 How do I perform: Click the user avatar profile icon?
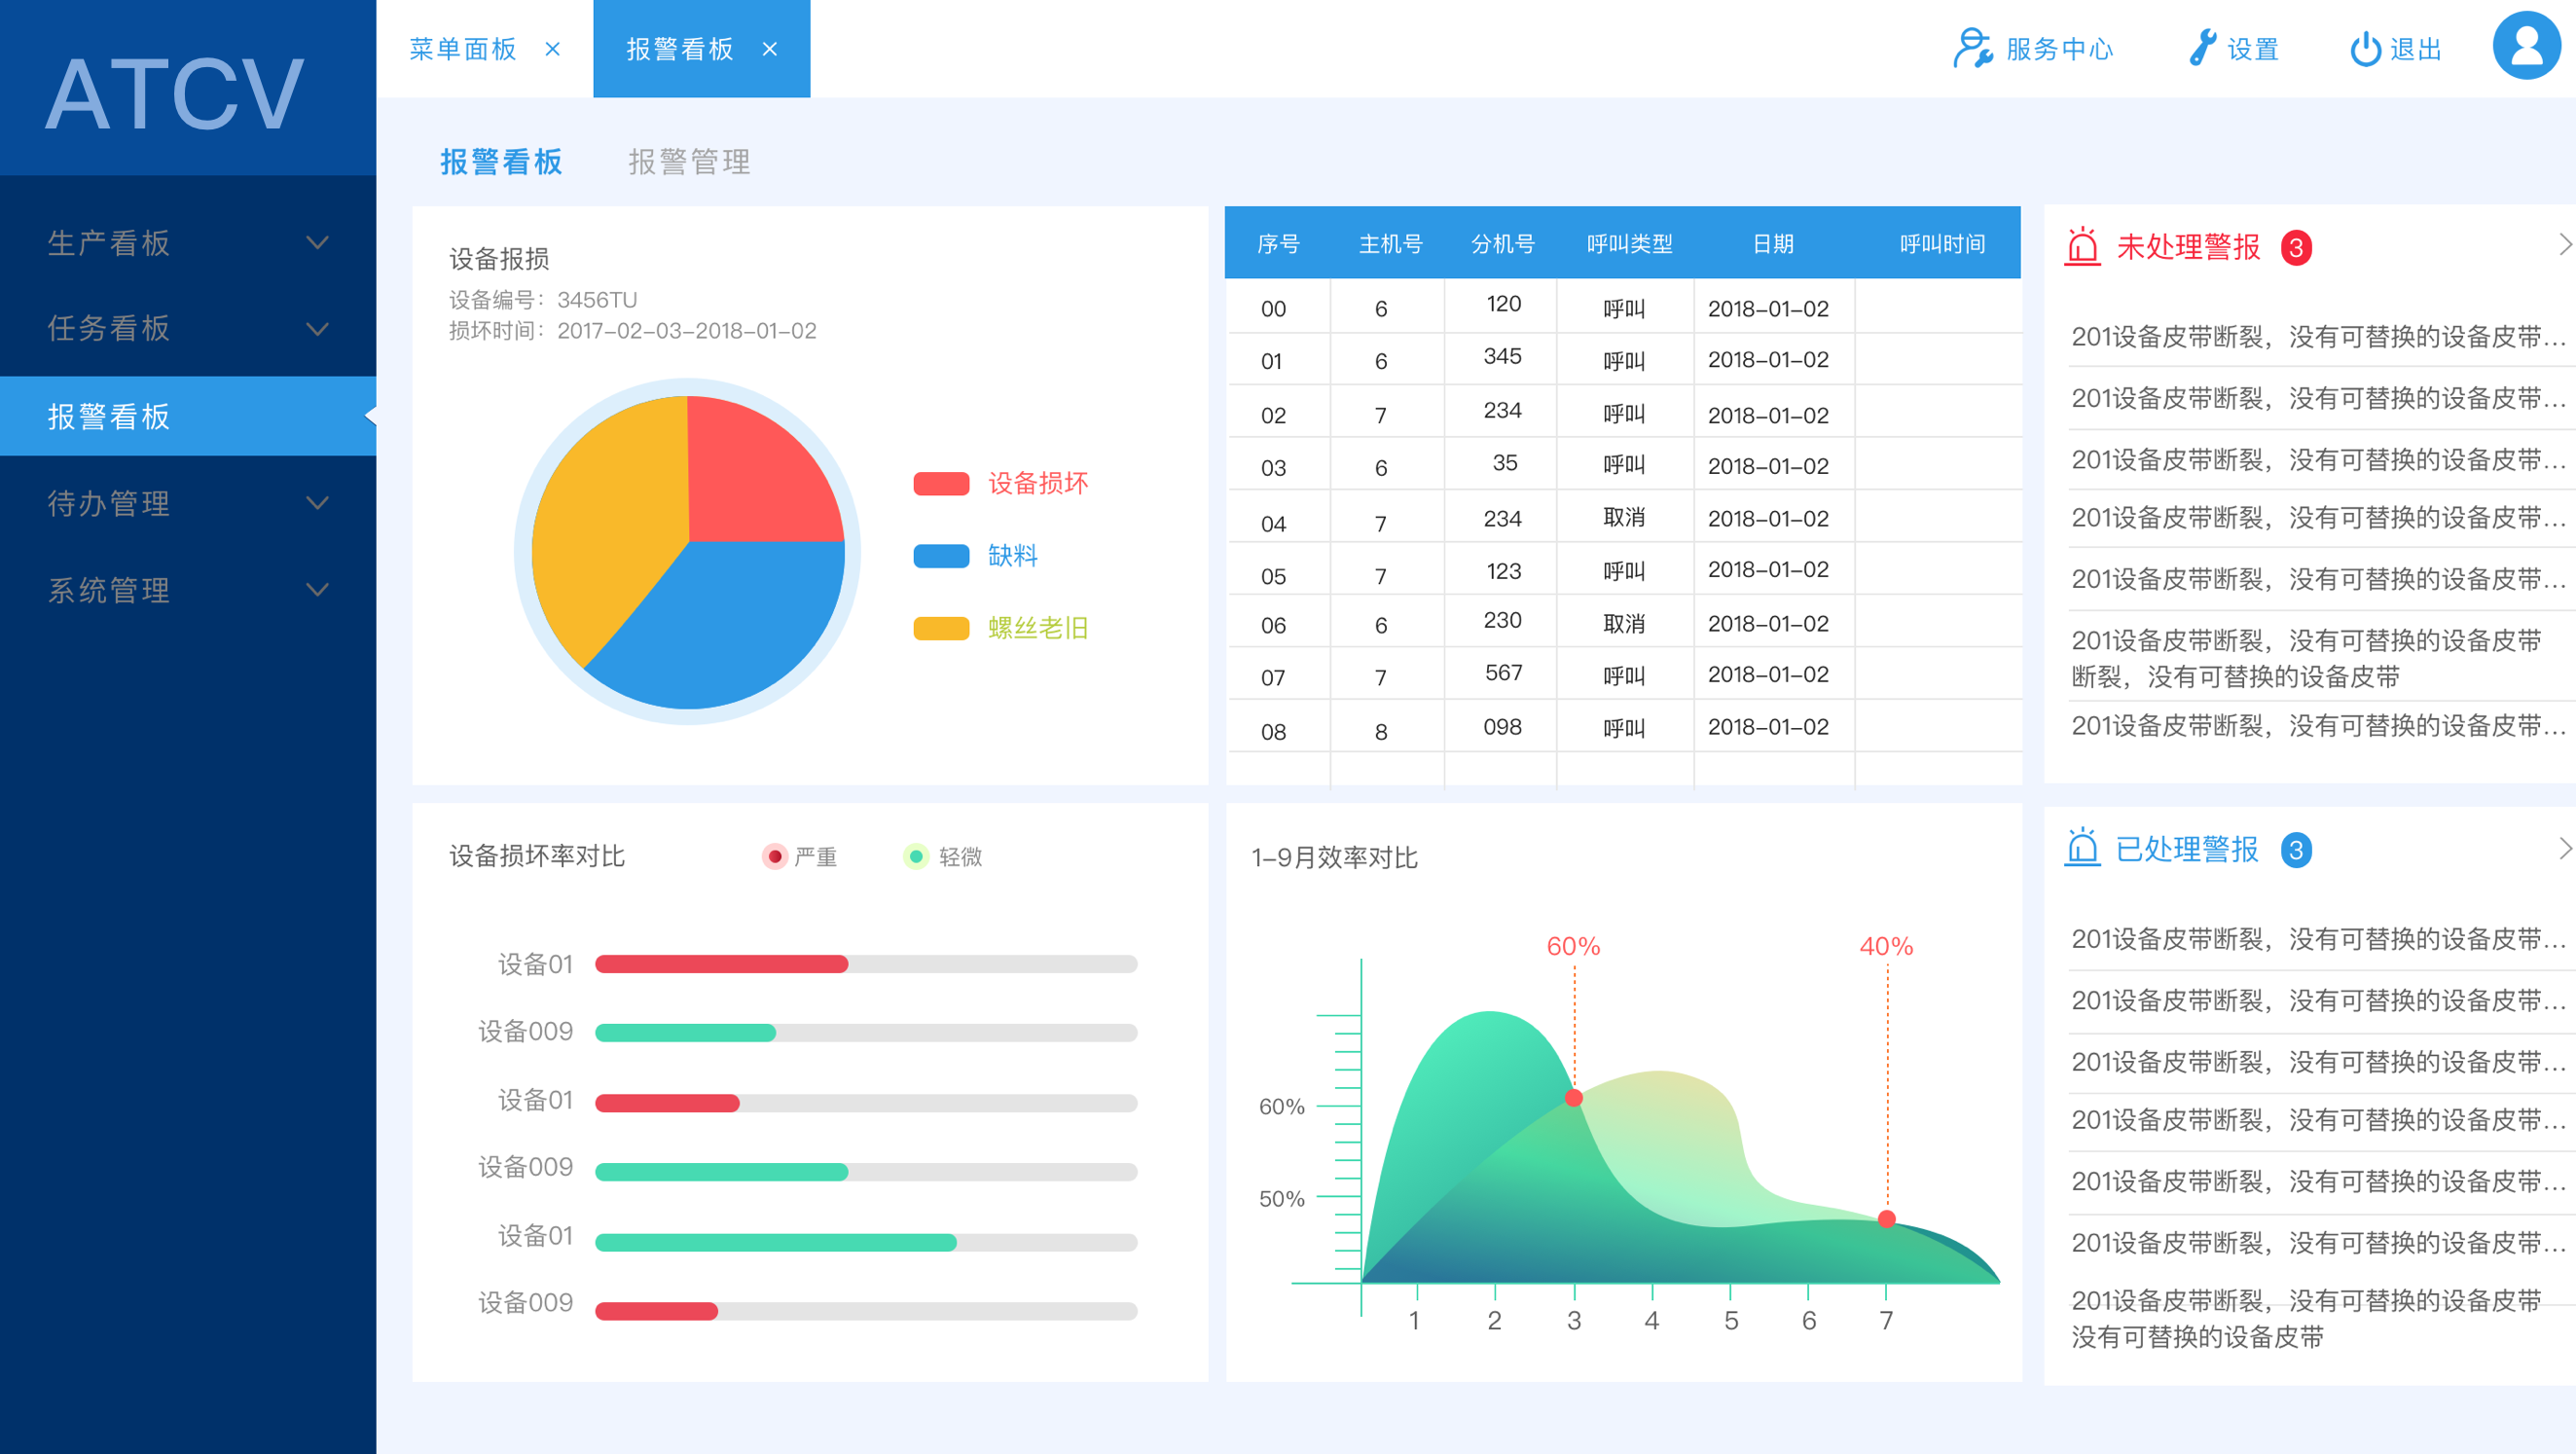coord(2526,47)
